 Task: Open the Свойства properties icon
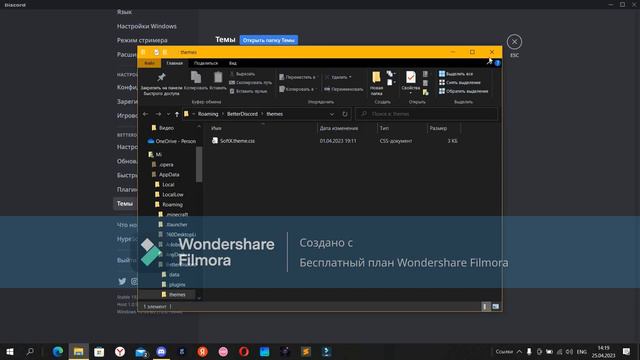coord(411,81)
